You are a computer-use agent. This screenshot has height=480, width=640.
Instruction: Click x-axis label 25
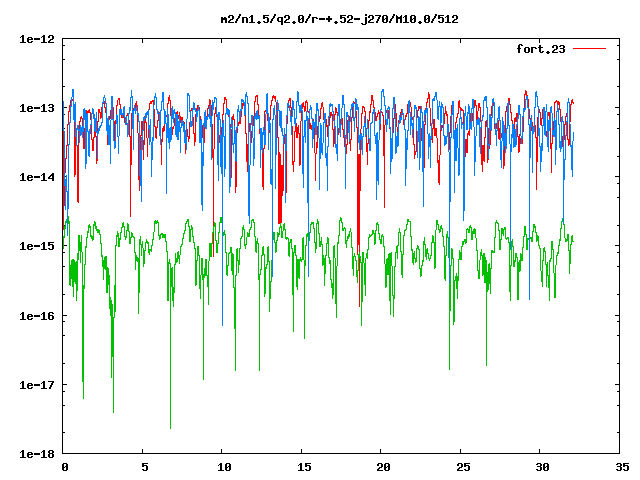pos(463,467)
